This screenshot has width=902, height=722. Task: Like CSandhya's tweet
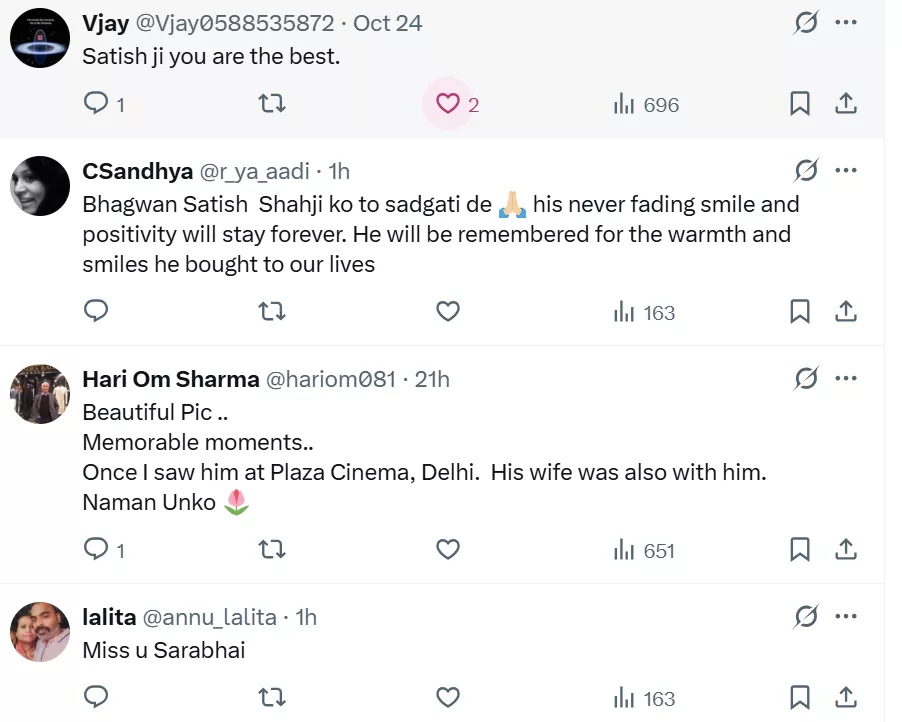pos(448,312)
